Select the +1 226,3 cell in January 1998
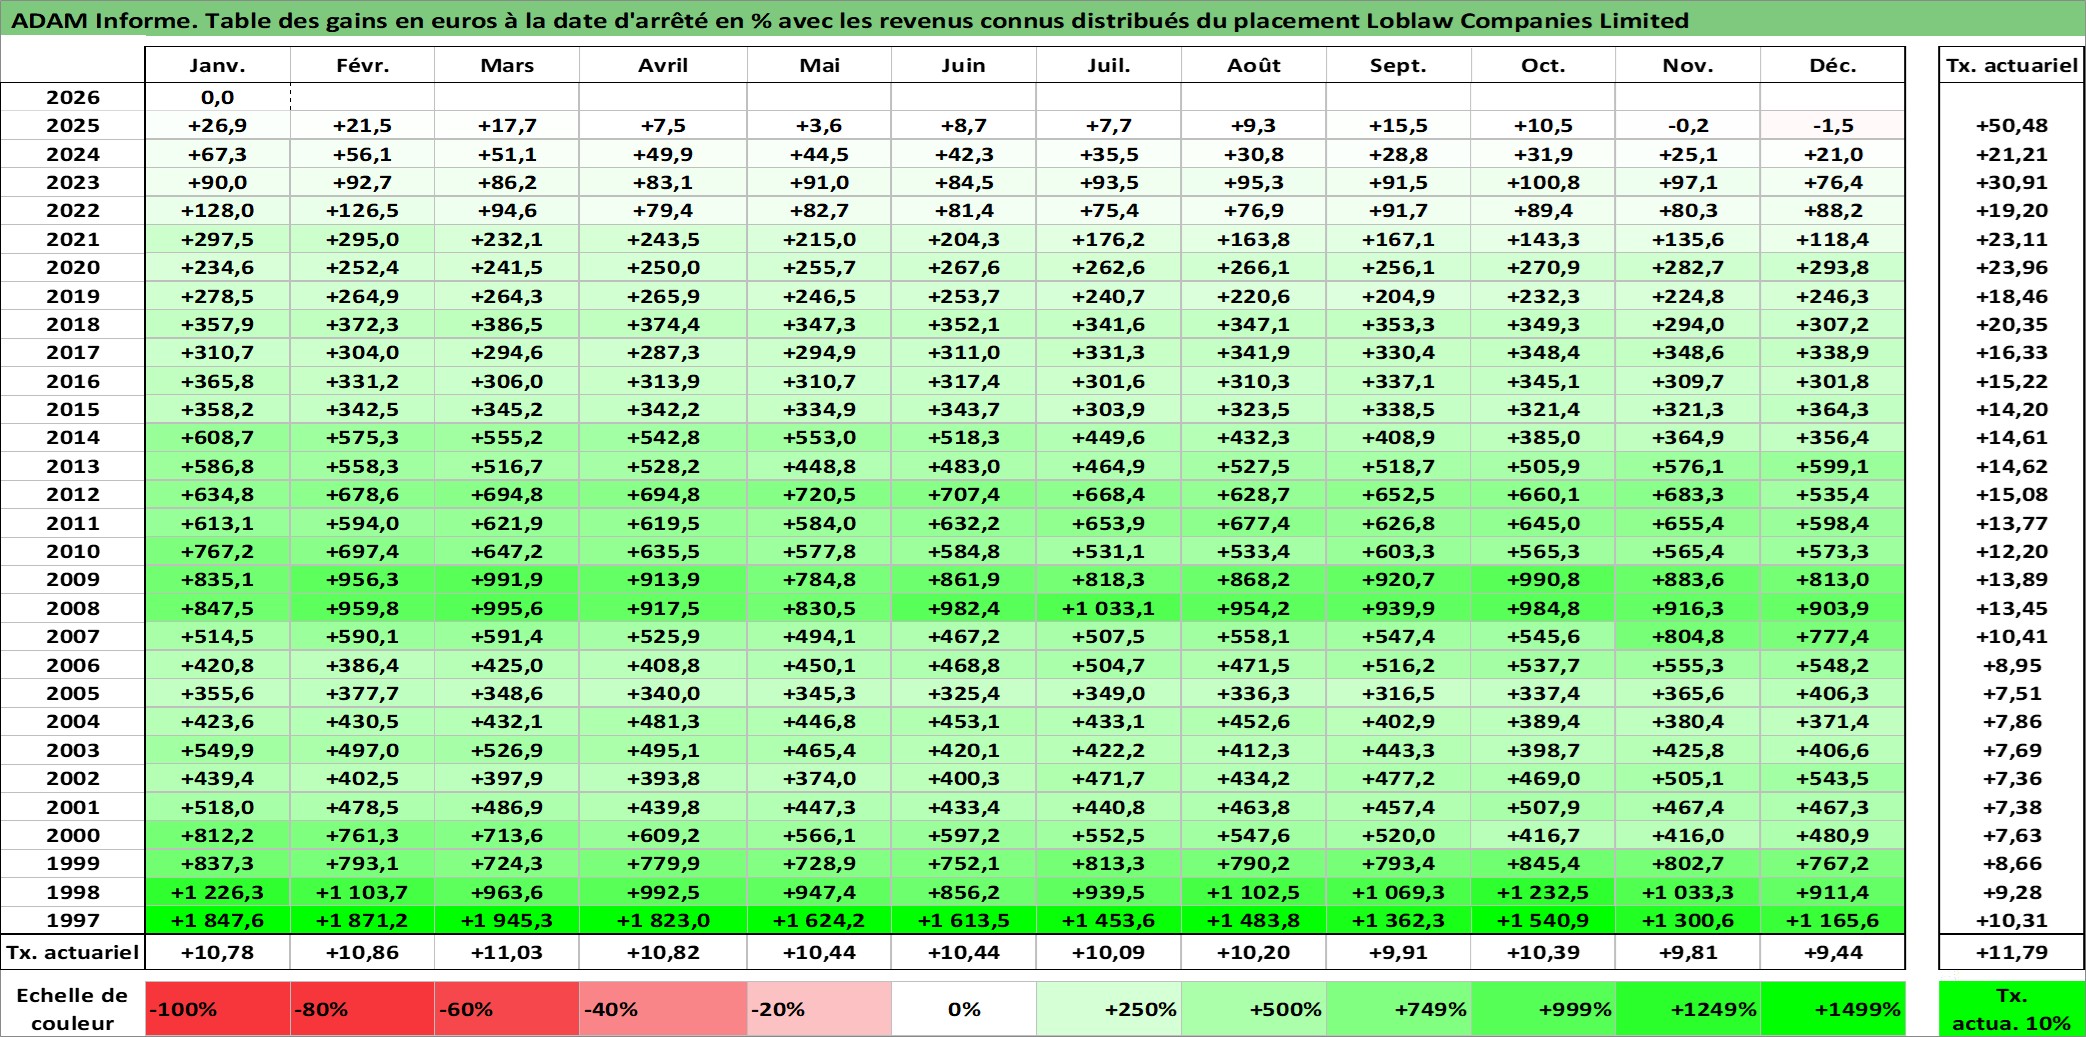The width and height of the screenshot is (2086, 1037). click(218, 892)
